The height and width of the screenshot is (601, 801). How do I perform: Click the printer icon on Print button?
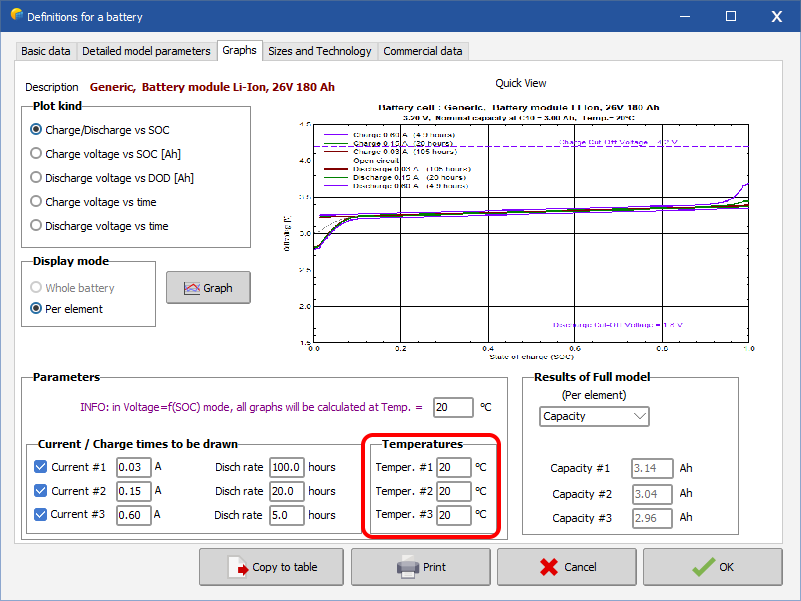408,567
